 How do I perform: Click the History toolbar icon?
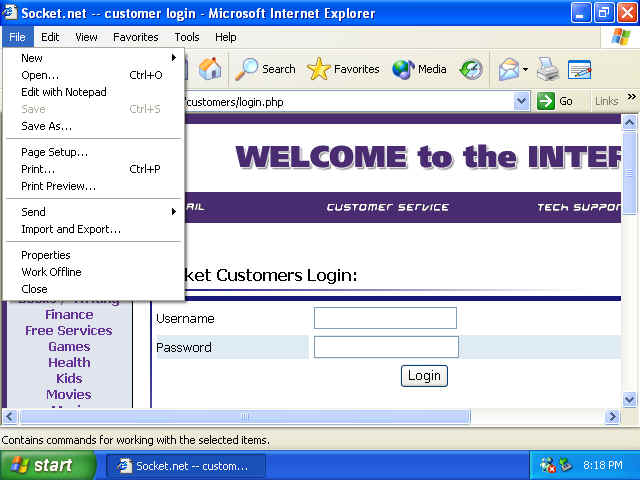coord(471,69)
